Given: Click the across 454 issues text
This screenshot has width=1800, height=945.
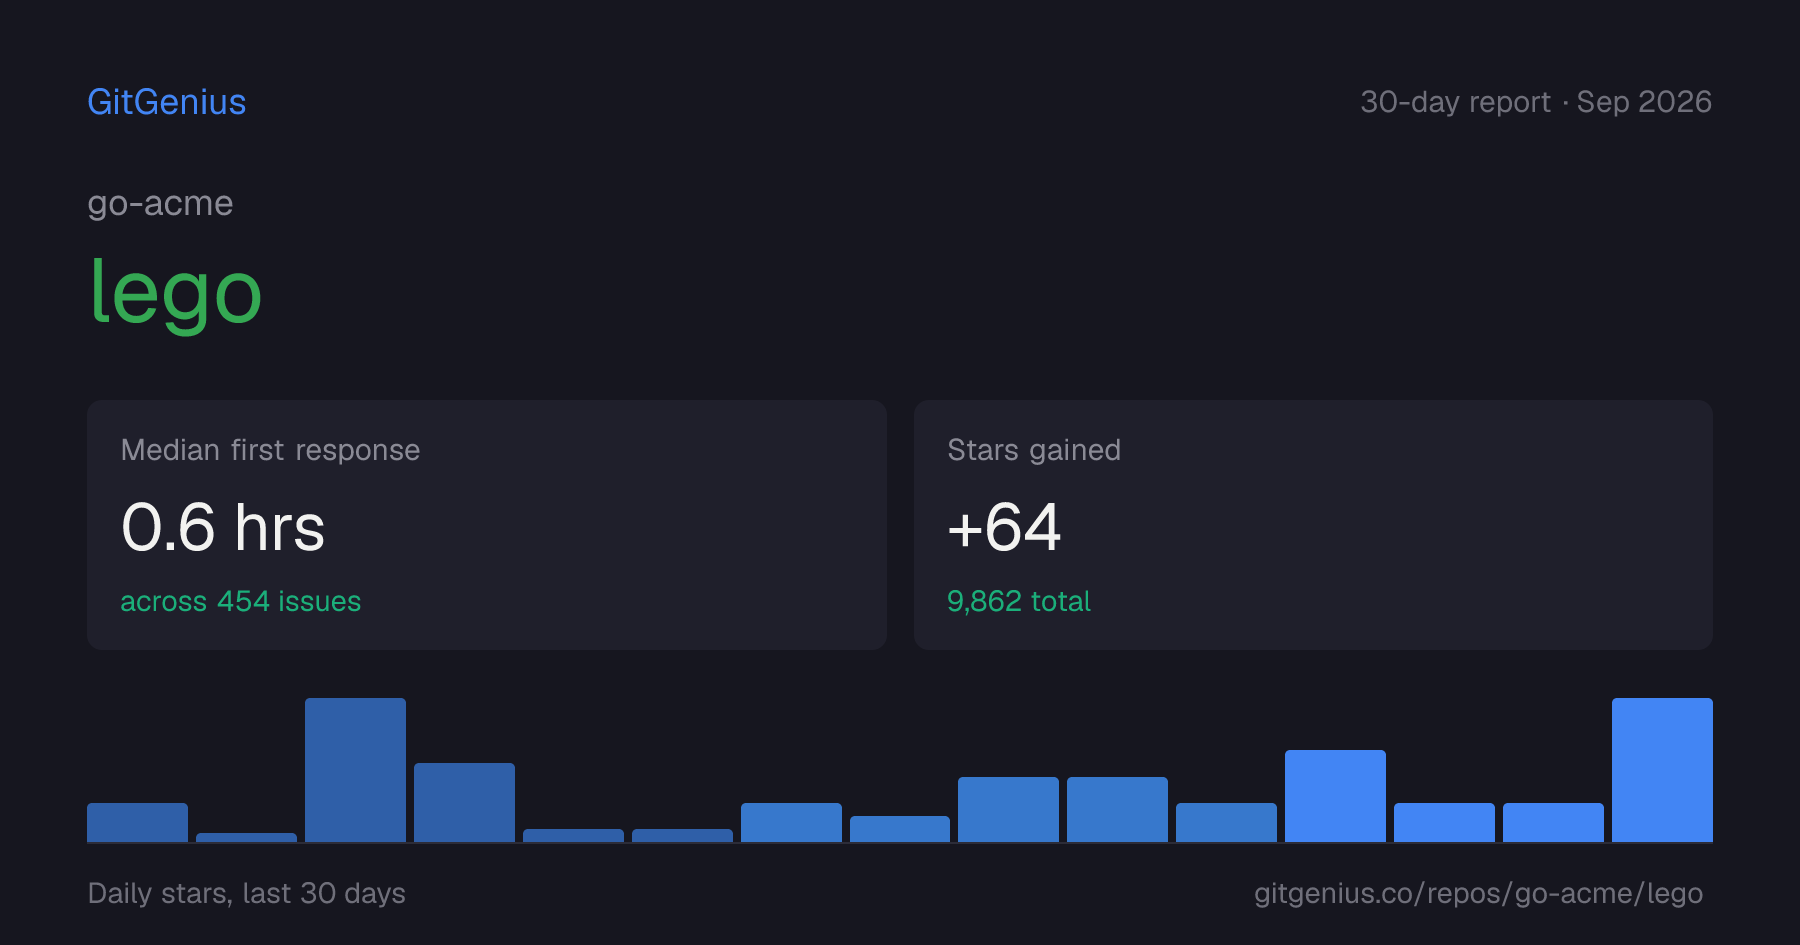Looking at the screenshot, I should click(240, 601).
